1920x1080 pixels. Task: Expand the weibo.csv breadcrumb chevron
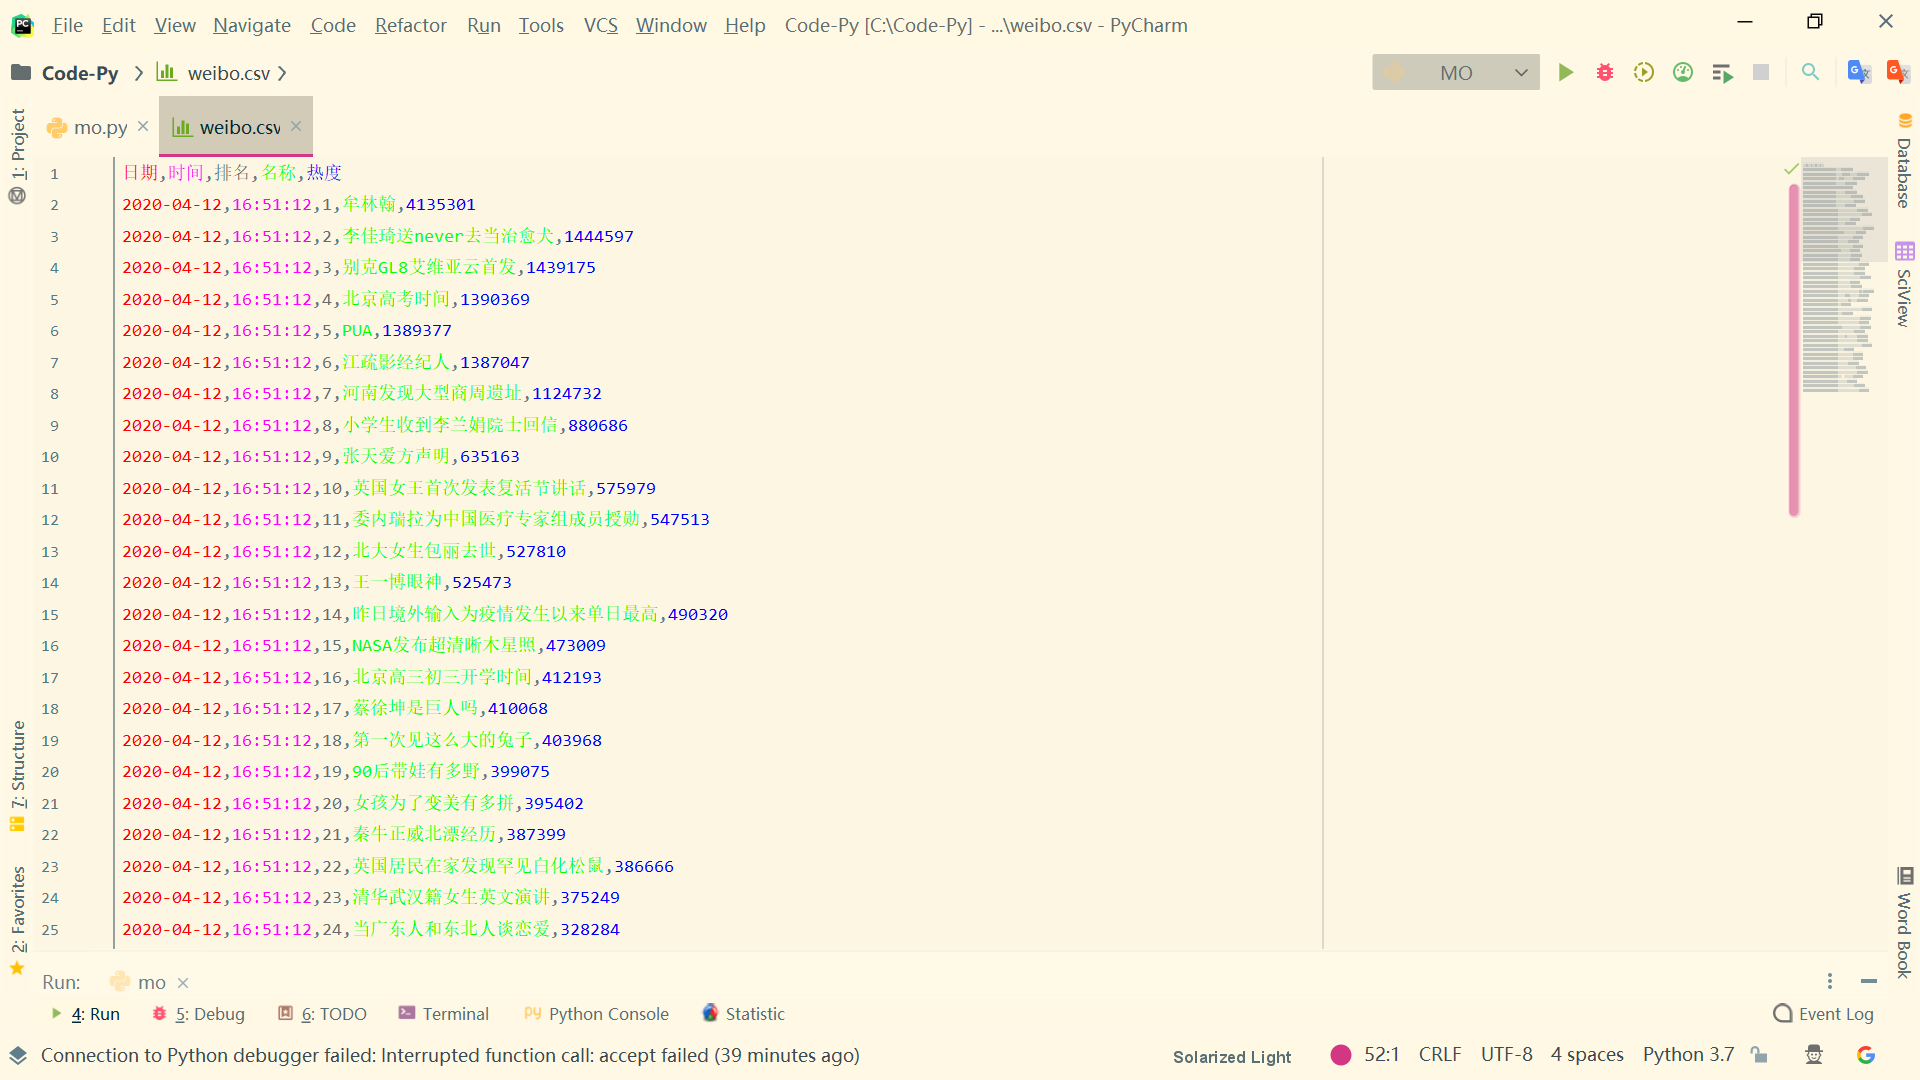coord(282,73)
